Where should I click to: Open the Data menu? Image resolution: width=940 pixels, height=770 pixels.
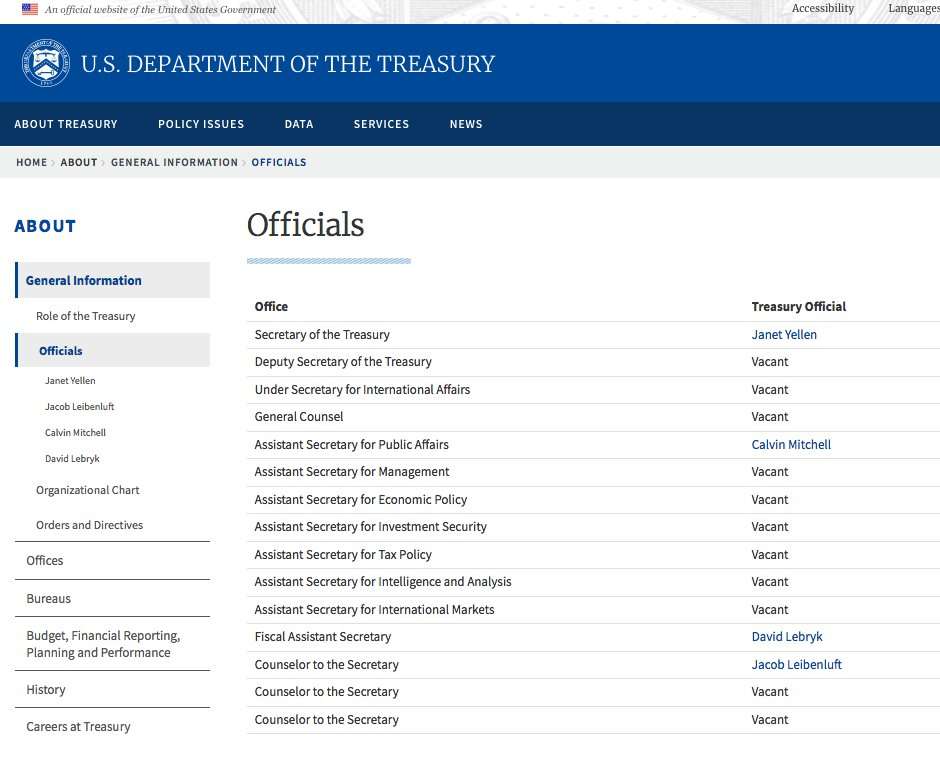pos(299,124)
